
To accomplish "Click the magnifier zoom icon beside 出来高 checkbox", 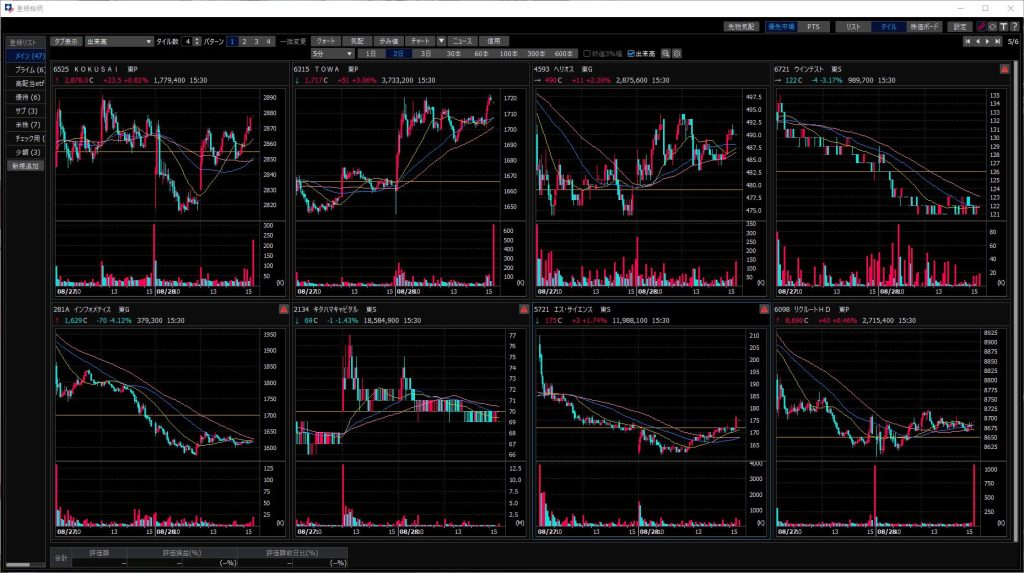I will click(x=666, y=53).
